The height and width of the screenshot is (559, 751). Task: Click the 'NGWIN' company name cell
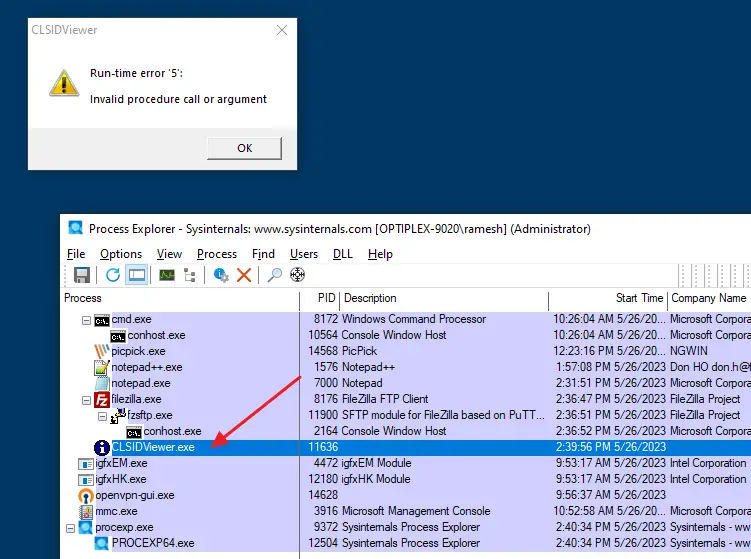[x=688, y=352]
